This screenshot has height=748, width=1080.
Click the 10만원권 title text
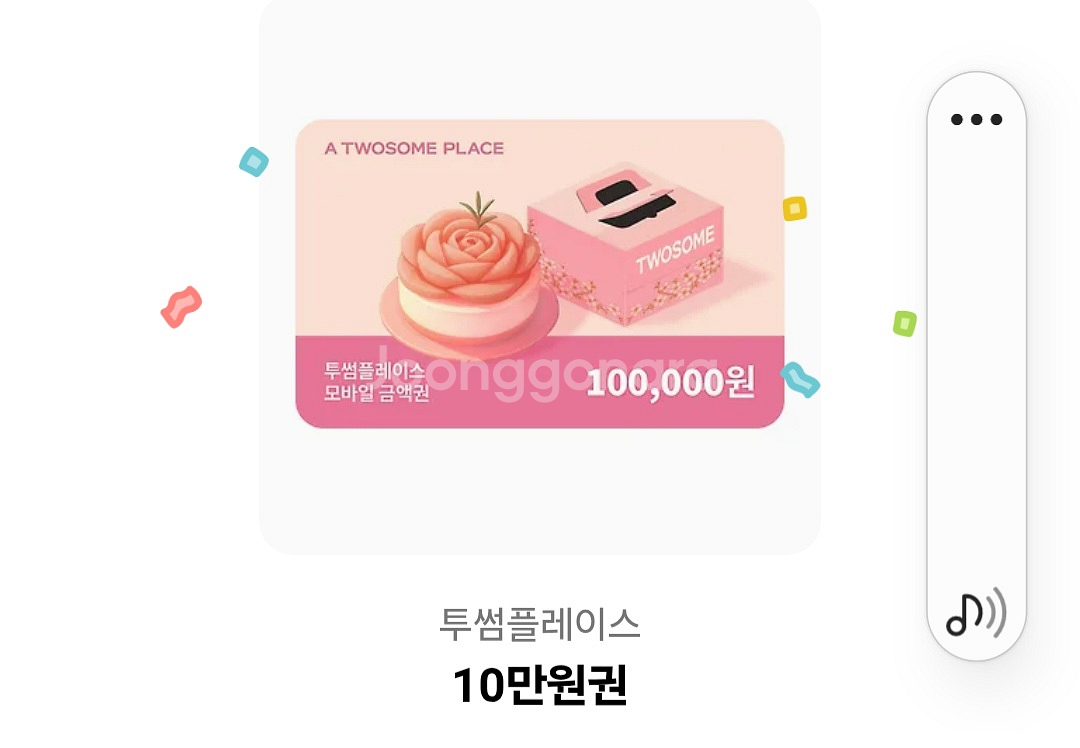click(x=539, y=685)
